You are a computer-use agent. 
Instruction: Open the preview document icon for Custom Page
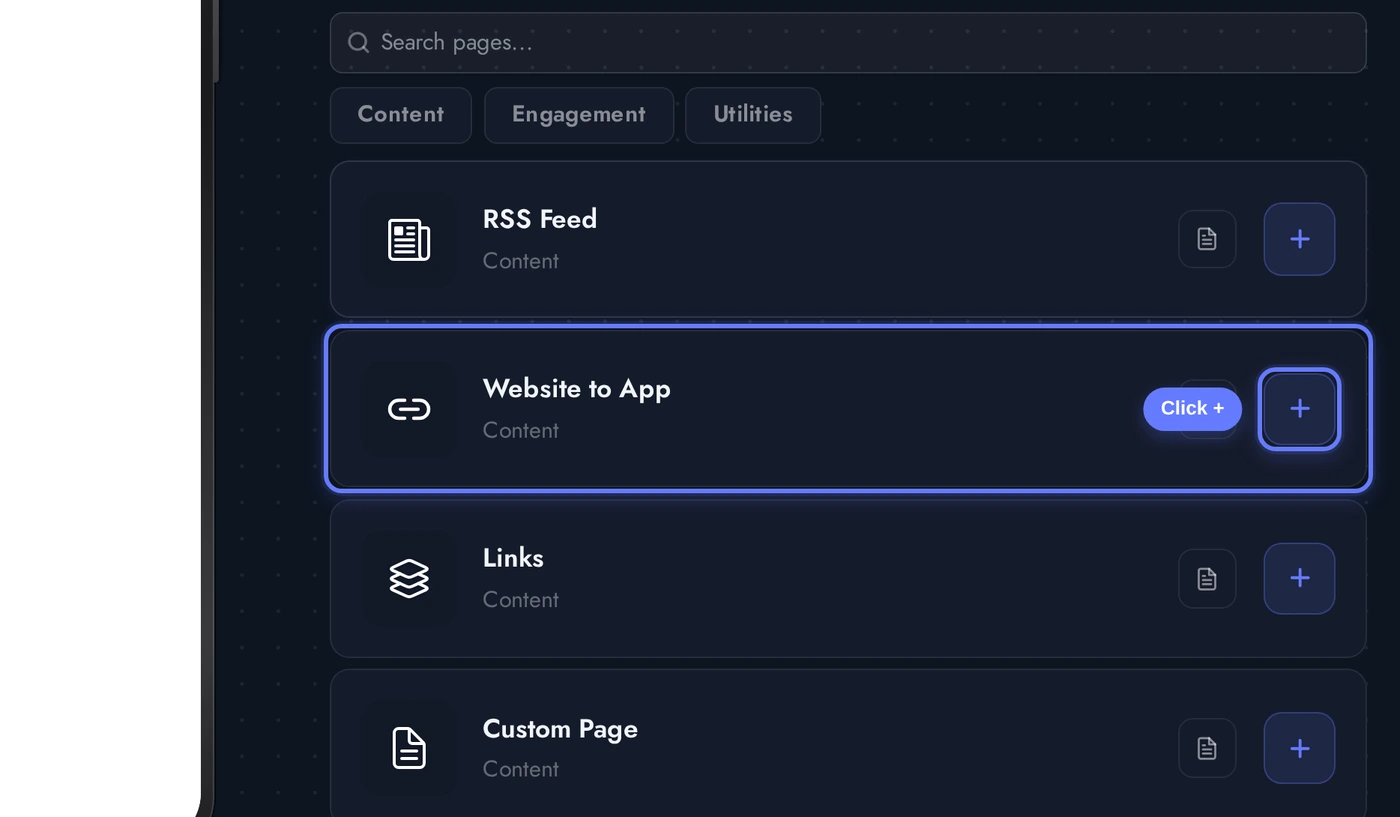tap(1206, 748)
